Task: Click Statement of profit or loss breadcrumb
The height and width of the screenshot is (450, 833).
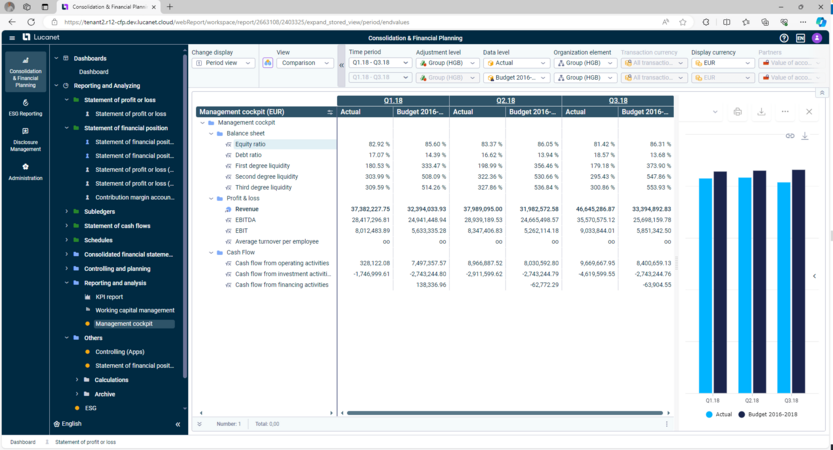Action: click(x=85, y=442)
